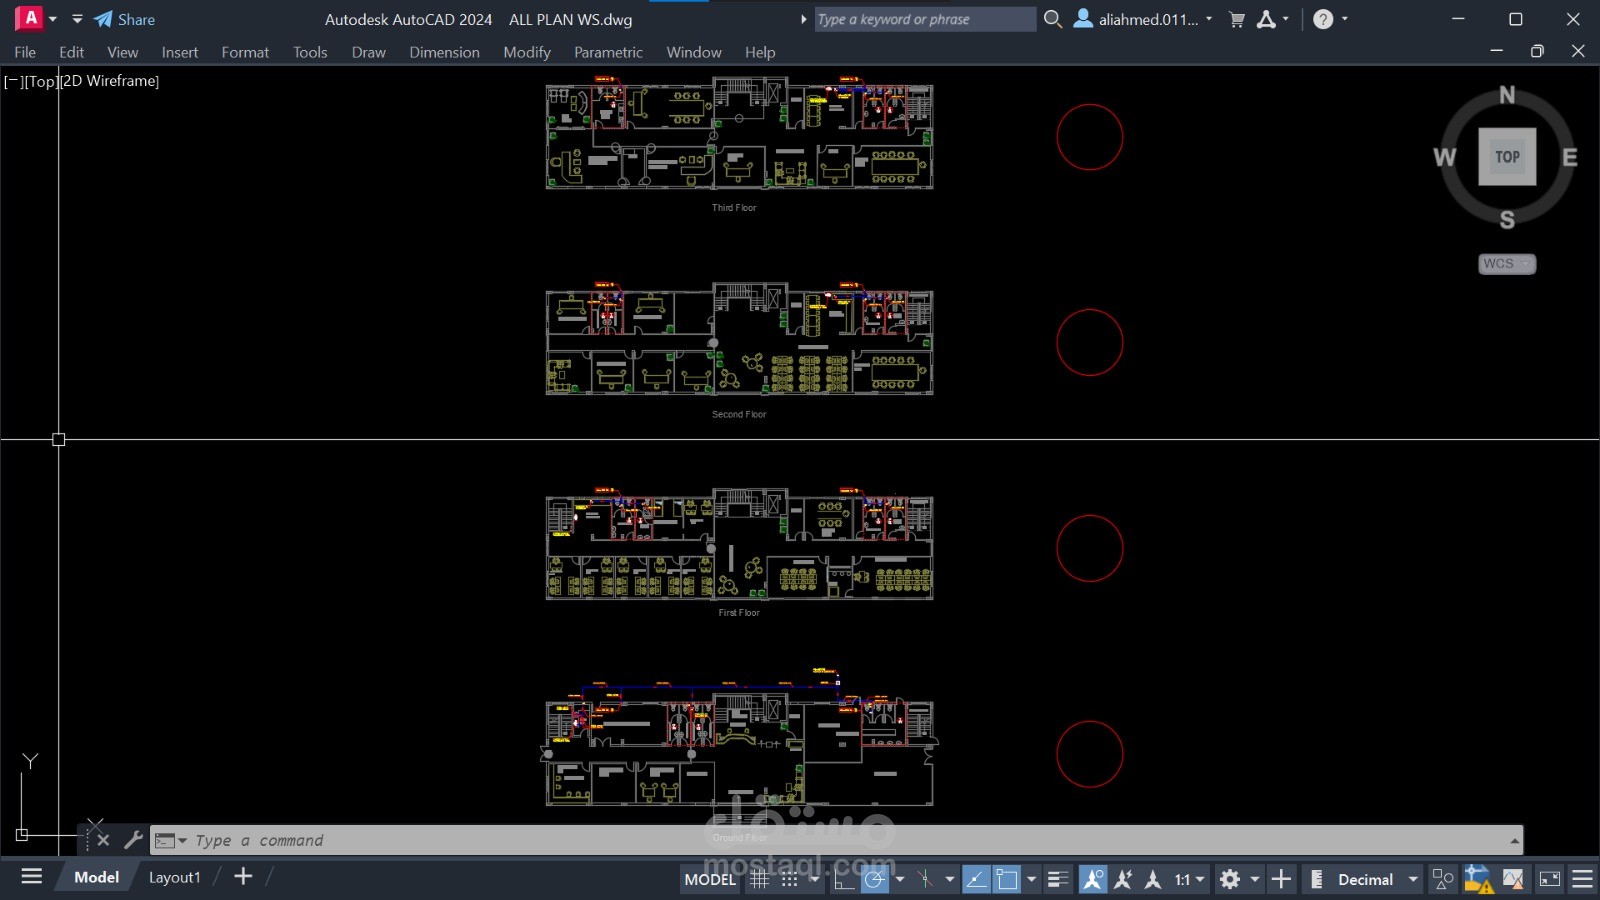Click the MODEL space status button
The width and height of the screenshot is (1600, 900).
pyautogui.click(x=710, y=880)
